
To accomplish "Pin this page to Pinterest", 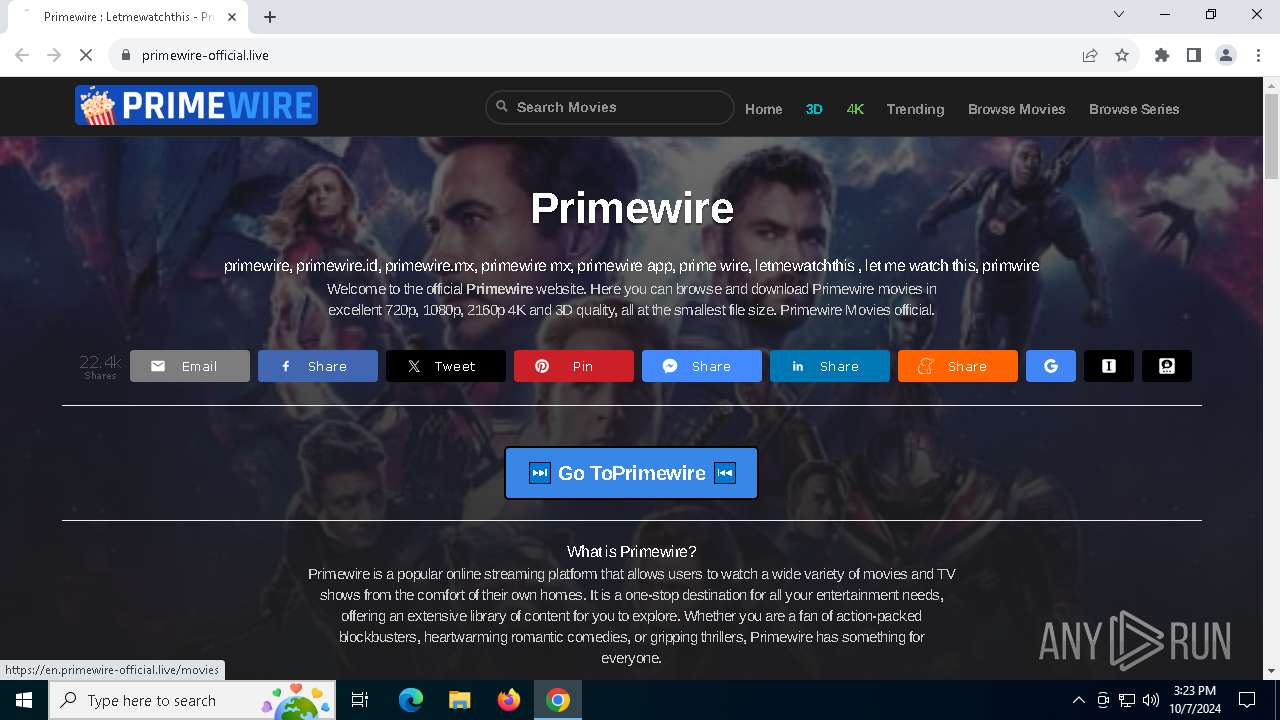I will [574, 366].
